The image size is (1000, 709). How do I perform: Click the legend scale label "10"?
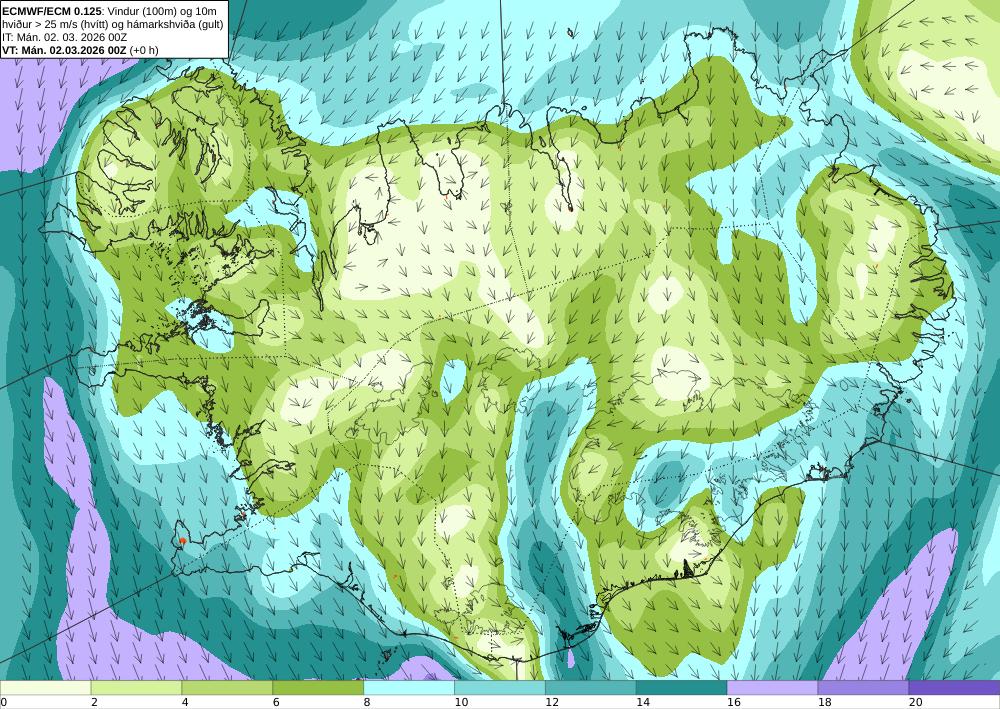(x=461, y=703)
